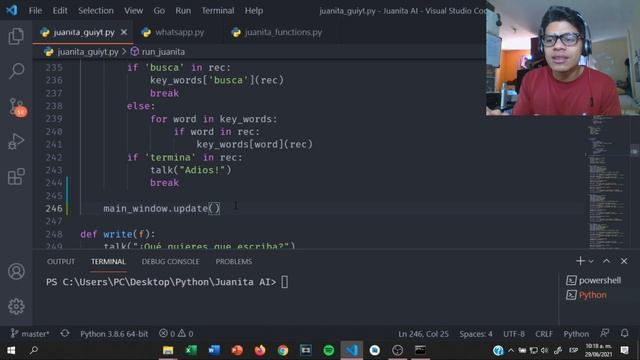640x360 pixels.
Task: Open the notifications bell icon
Action: click(x=624, y=333)
